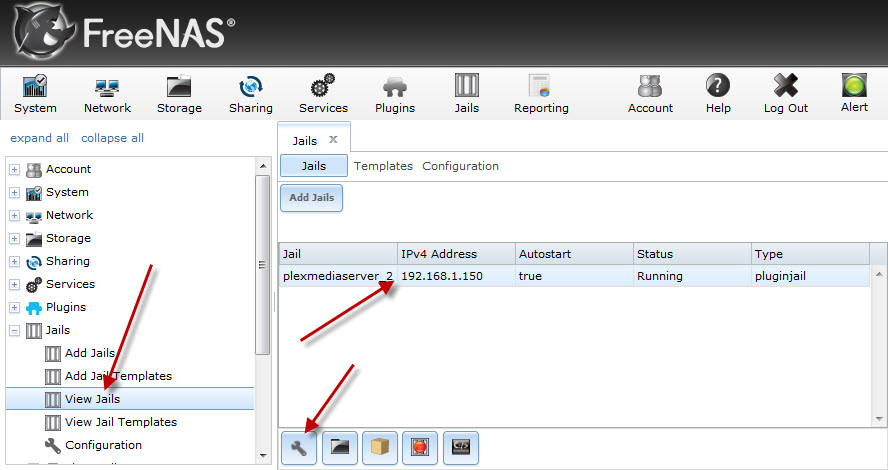The image size is (888, 470).
Task: Switch to the Templates sub-tab
Action: click(383, 166)
